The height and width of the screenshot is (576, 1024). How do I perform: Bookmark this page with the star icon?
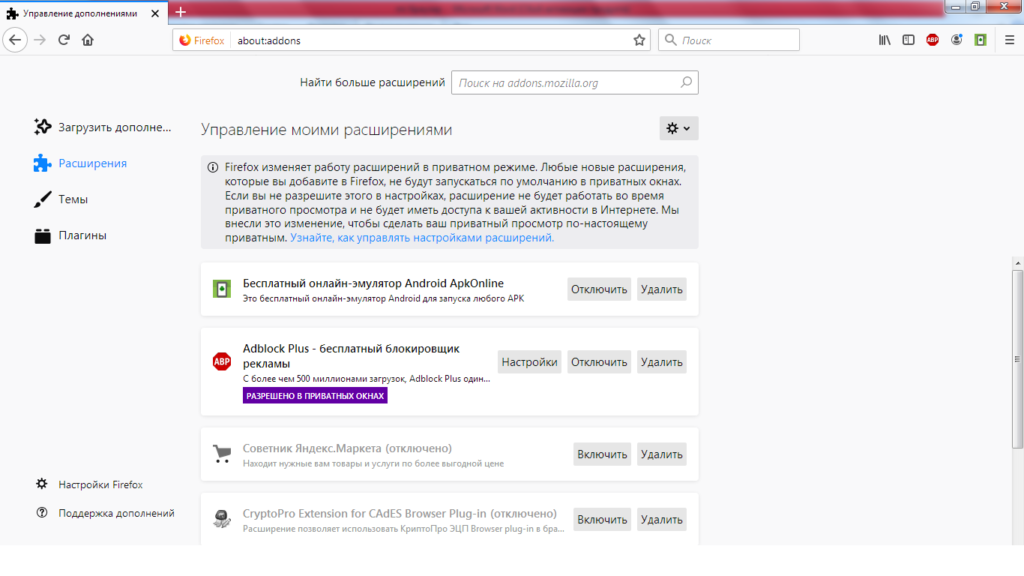639,40
